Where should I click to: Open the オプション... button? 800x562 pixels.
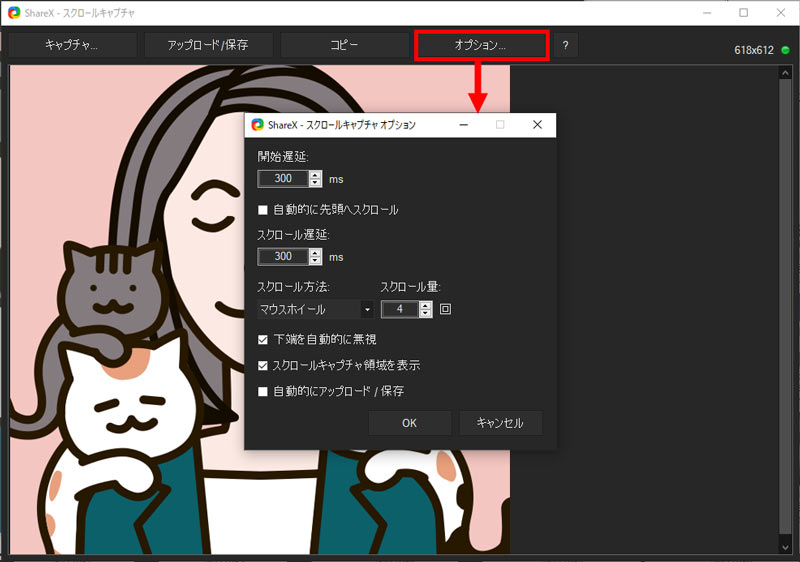click(481, 45)
